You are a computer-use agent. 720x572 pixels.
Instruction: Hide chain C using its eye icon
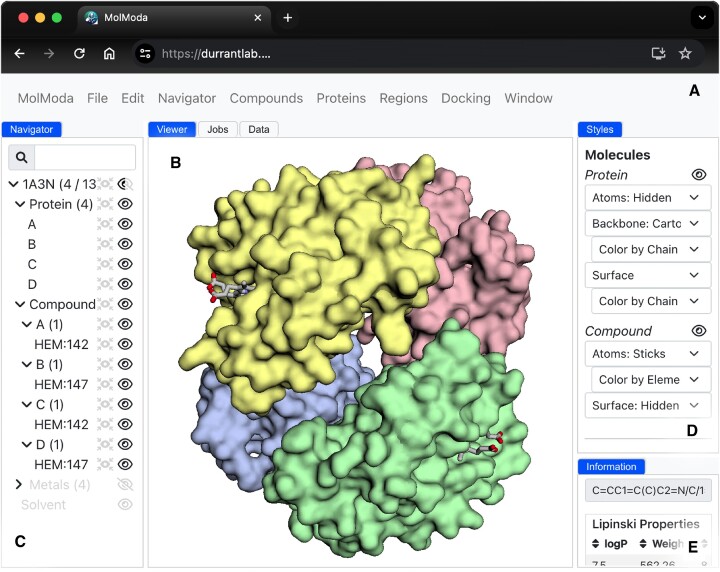(x=125, y=264)
